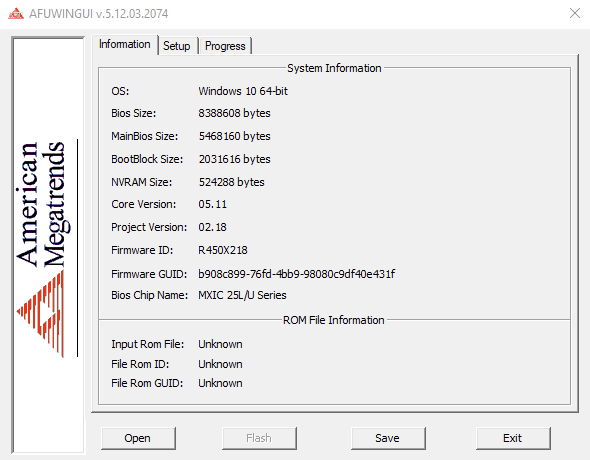
Task: Select the Project Version value '02.18'
Action: [213, 227]
